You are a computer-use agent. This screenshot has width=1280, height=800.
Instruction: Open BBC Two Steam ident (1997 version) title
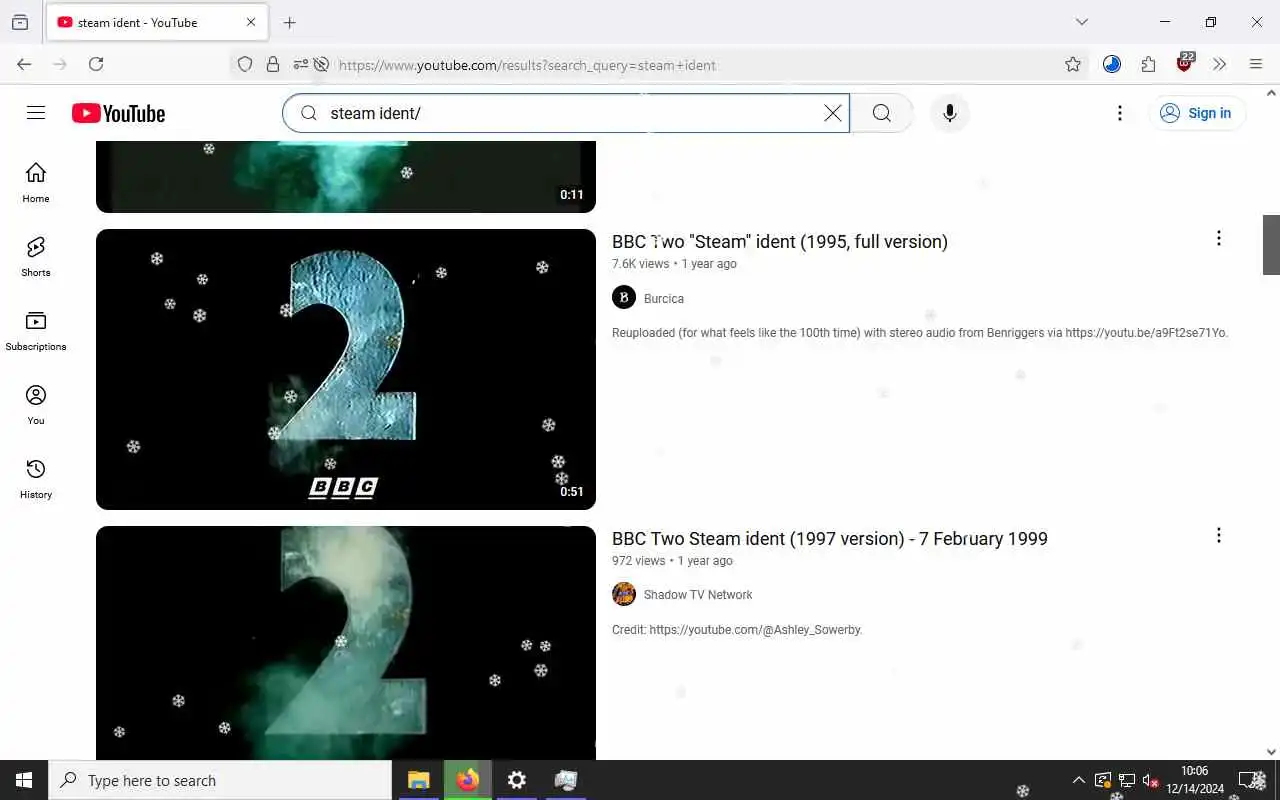pyautogui.click(x=830, y=538)
